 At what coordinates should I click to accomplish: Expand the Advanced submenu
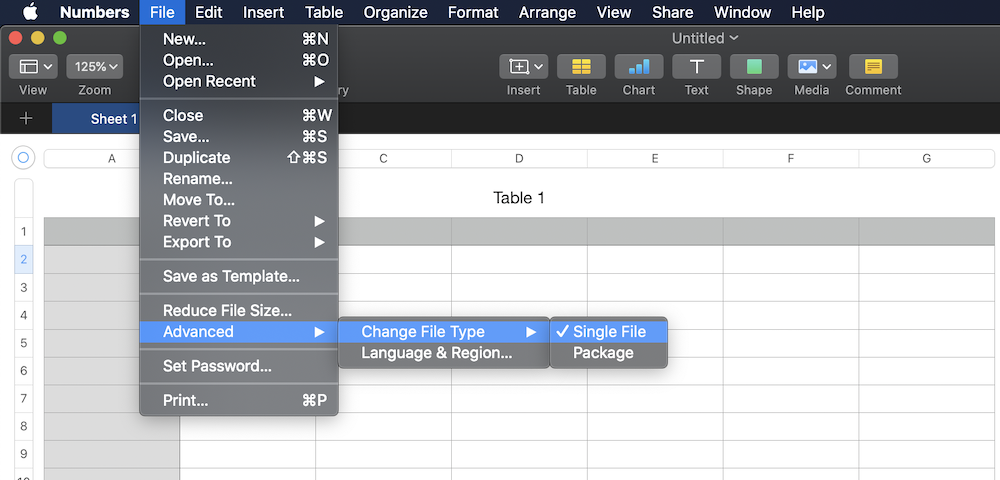pyautogui.click(x=239, y=331)
